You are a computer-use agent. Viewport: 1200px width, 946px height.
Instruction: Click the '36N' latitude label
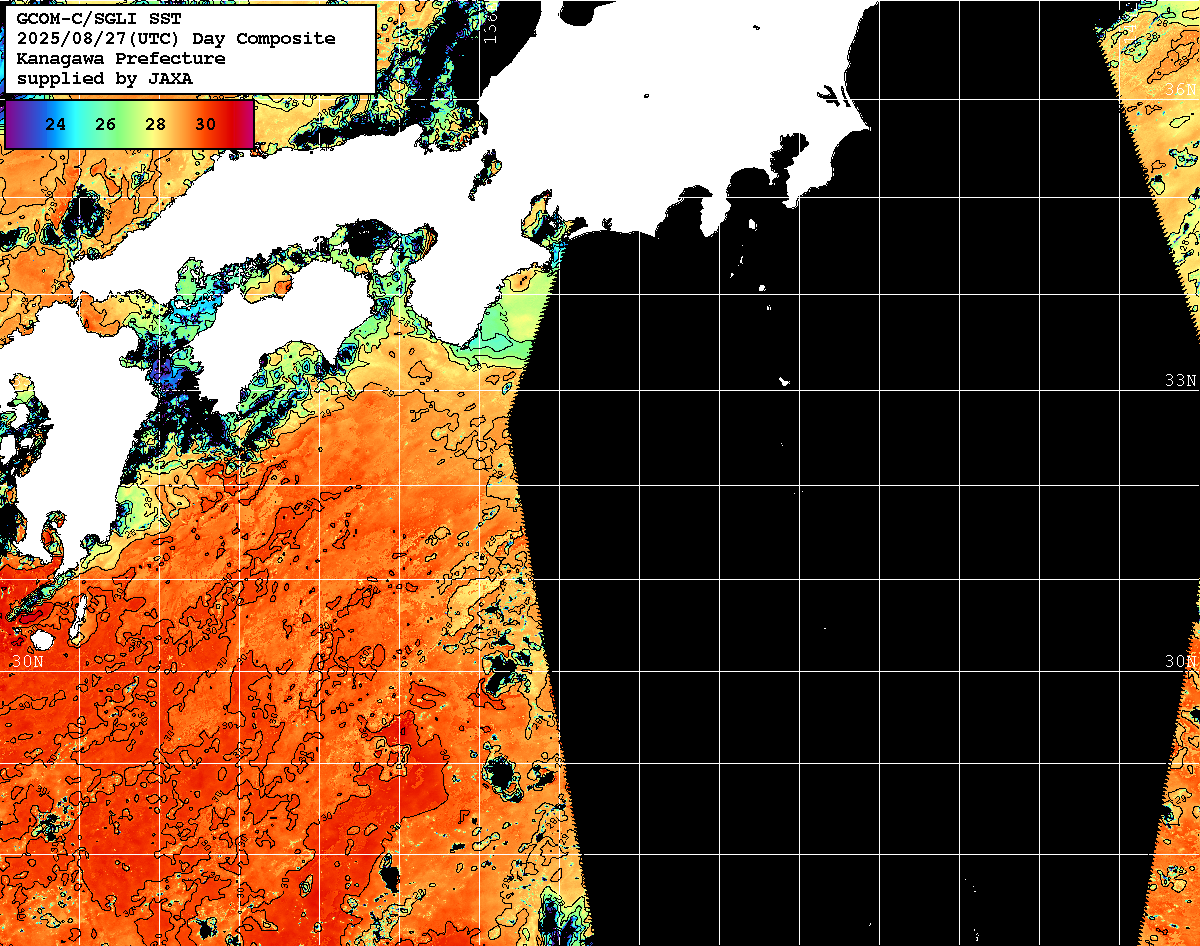click(1181, 90)
